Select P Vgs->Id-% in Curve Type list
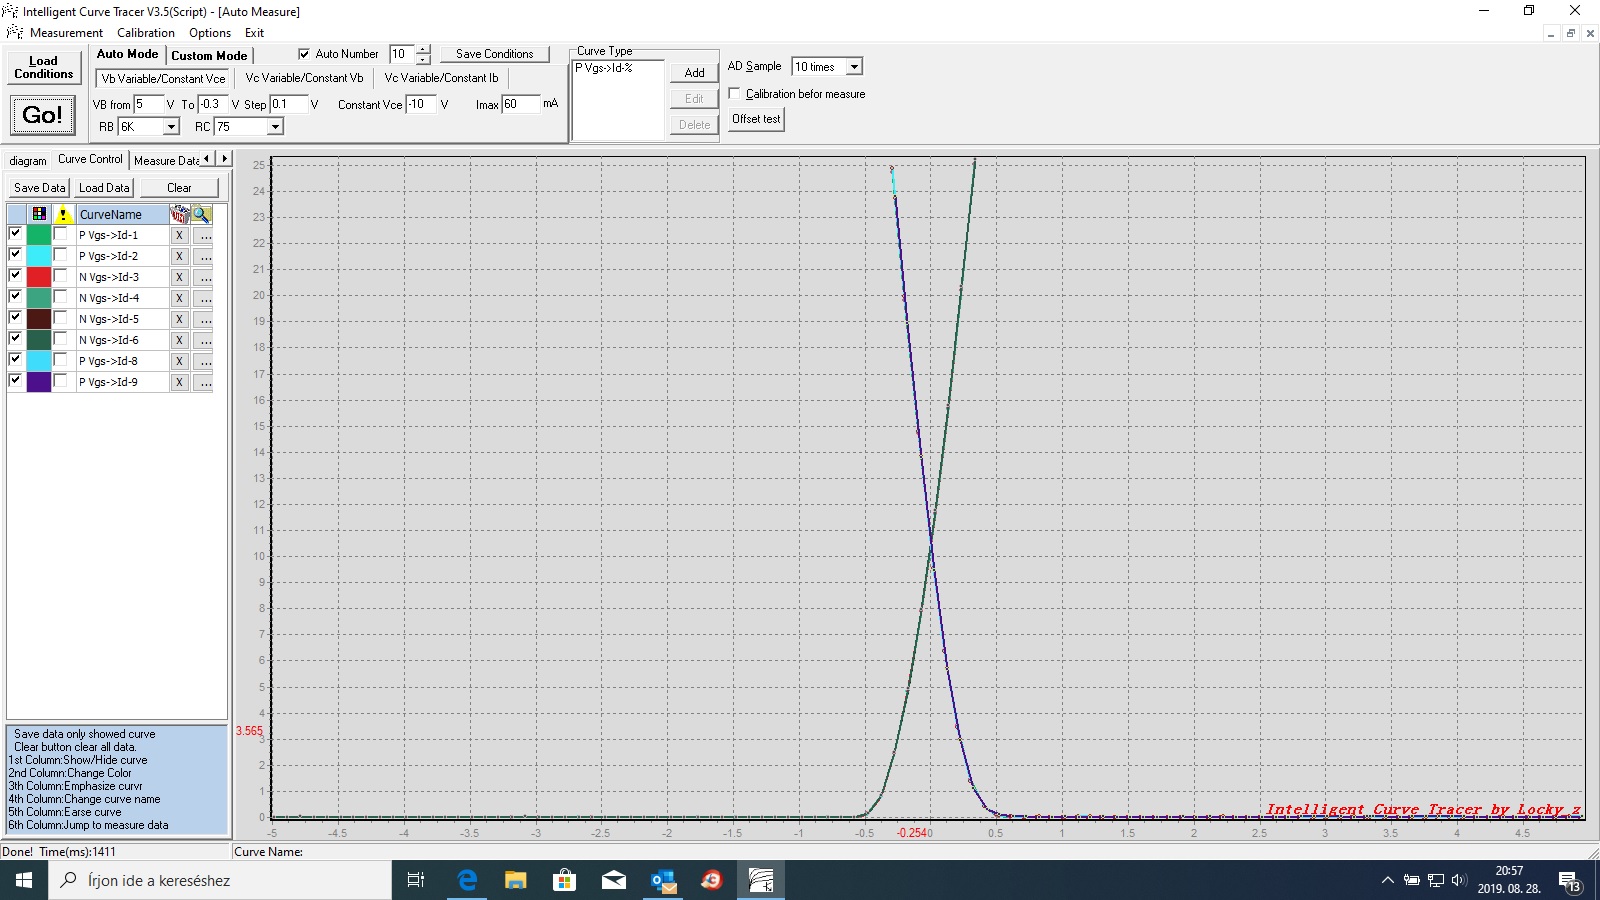 click(604, 68)
